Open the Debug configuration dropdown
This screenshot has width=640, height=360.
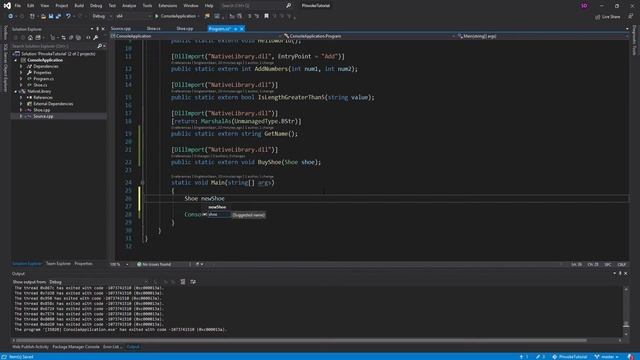(x=102, y=16)
